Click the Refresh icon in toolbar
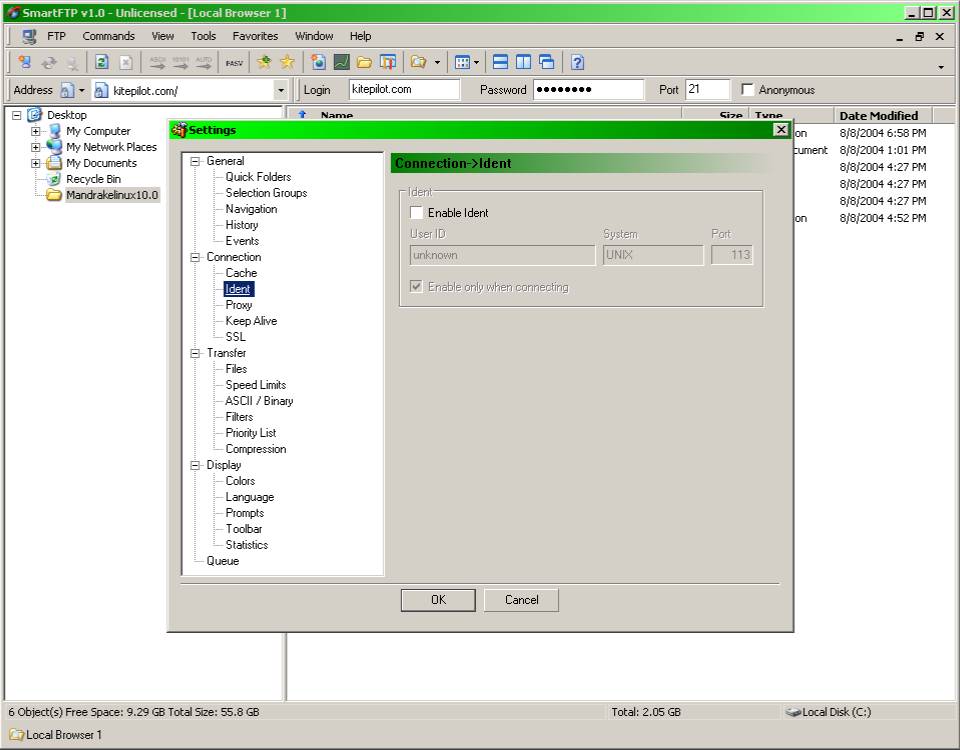Viewport: 960px width, 750px height. click(101, 62)
